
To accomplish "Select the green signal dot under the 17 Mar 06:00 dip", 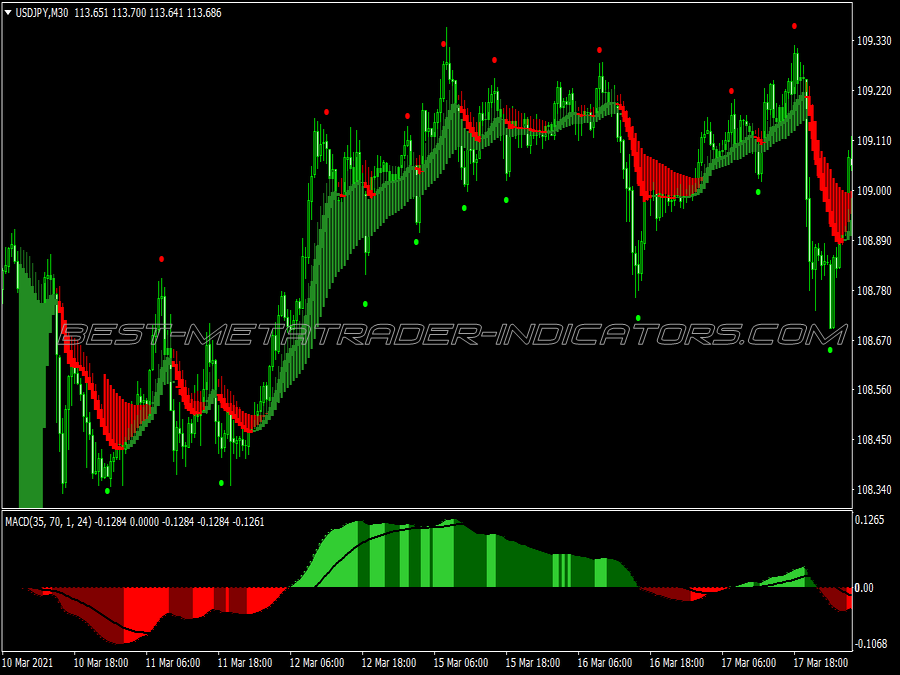I will pos(758,192).
